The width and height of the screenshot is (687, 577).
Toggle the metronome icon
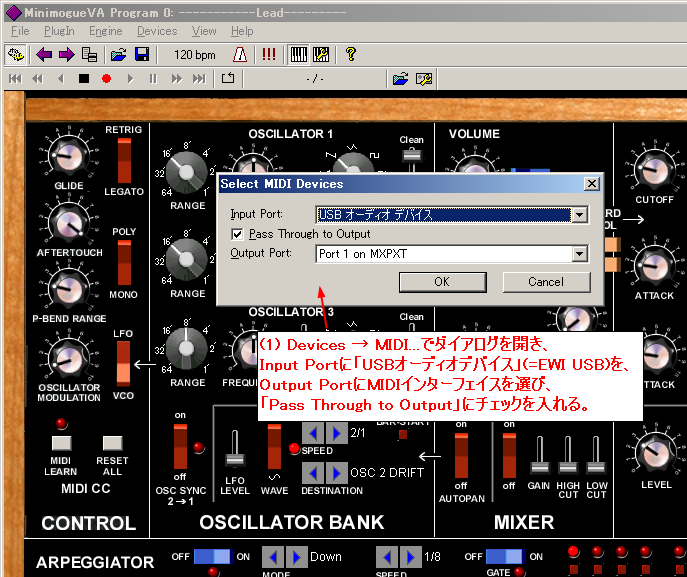click(240, 55)
